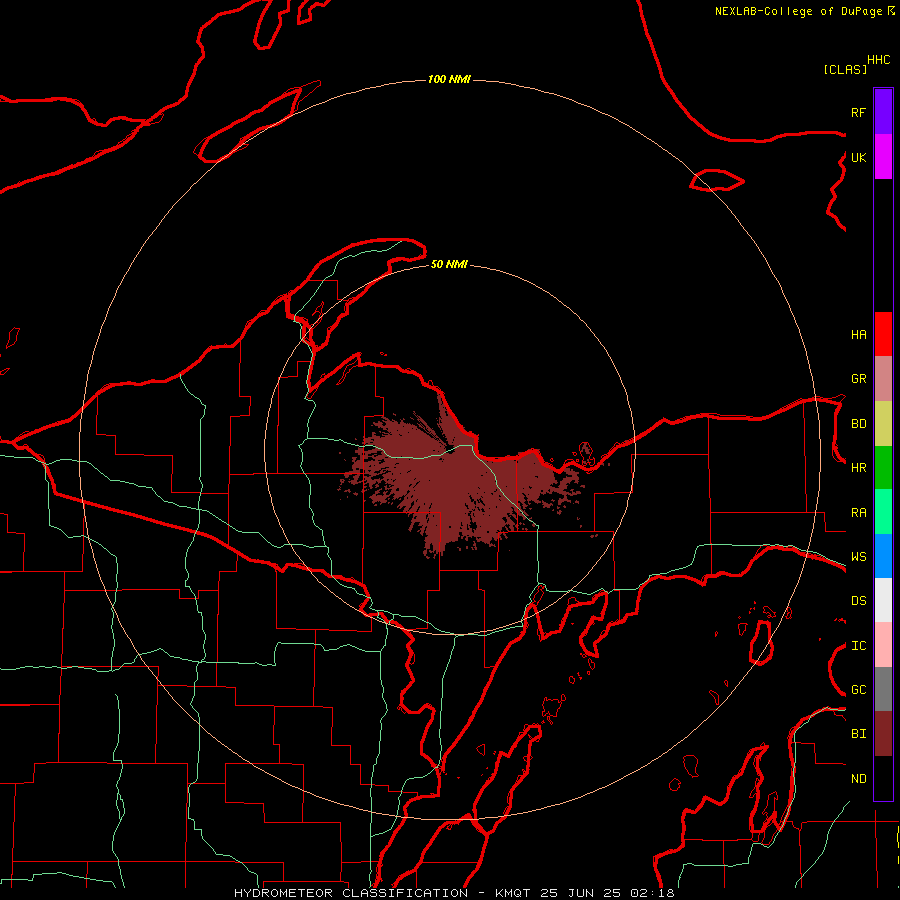Select the GR pink legend swatch
Screen dimensions: 900x900
pyautogui.click(x=883, y=379)
